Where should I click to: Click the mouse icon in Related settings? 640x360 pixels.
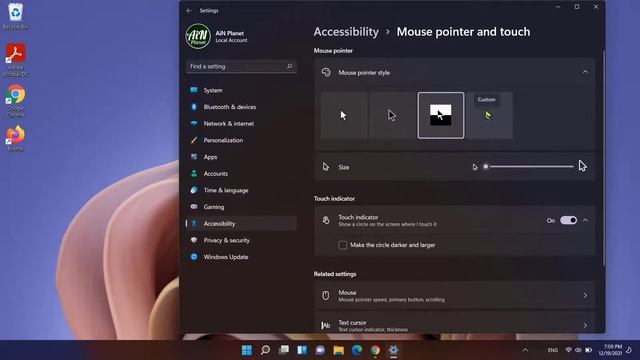pos(325,296)
